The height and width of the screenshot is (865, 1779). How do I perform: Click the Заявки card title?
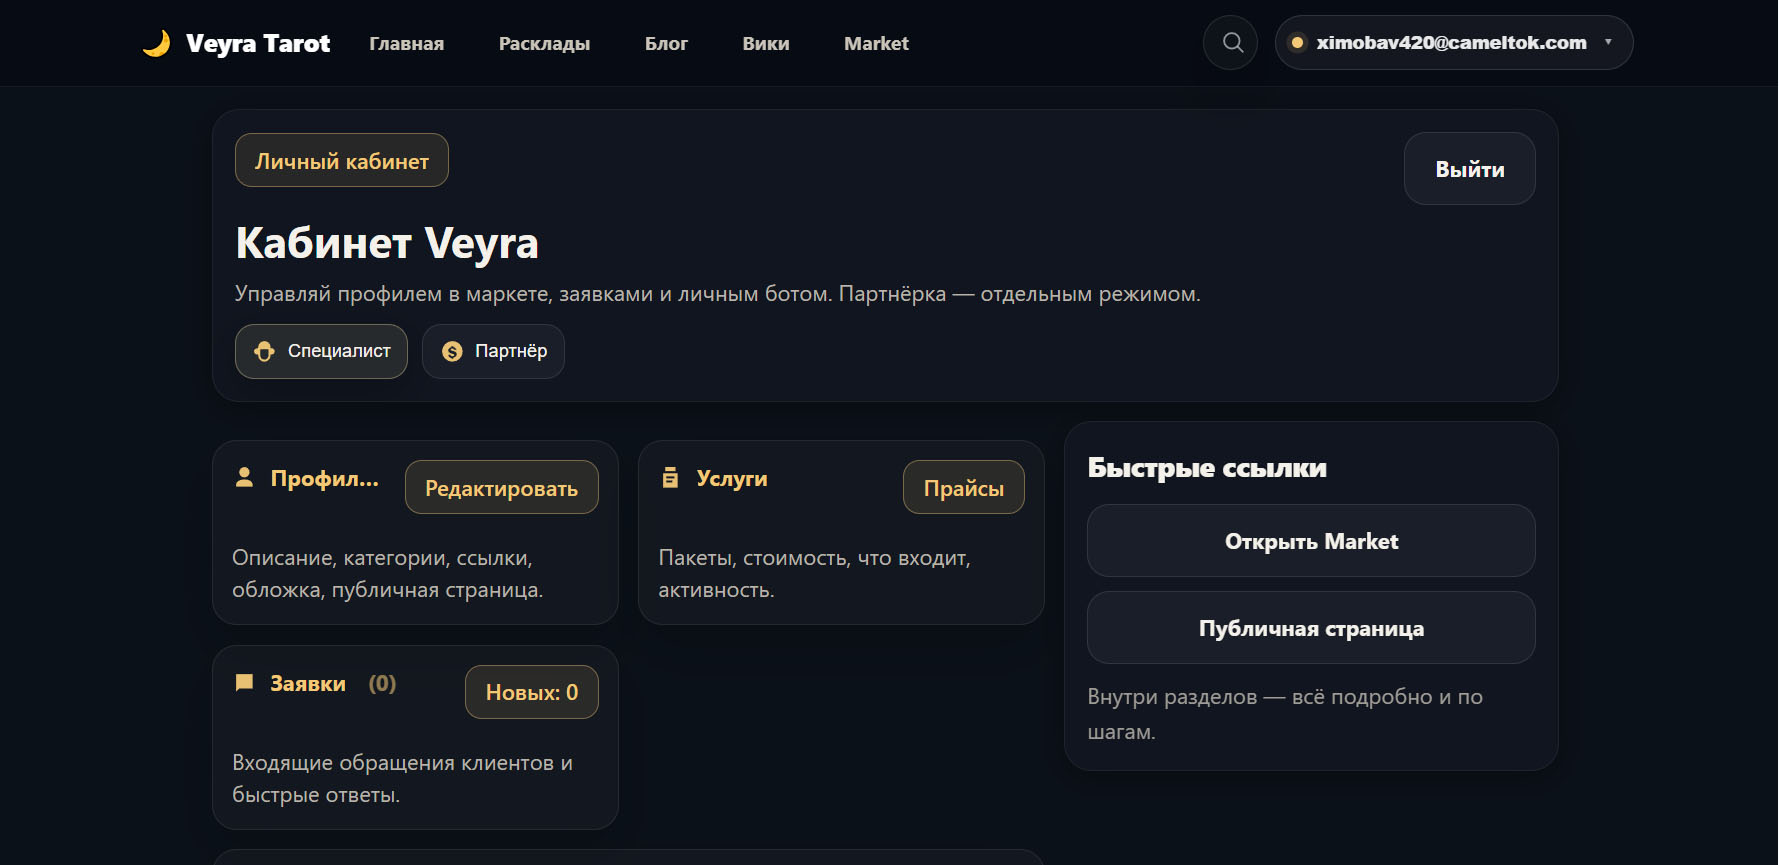308,684
